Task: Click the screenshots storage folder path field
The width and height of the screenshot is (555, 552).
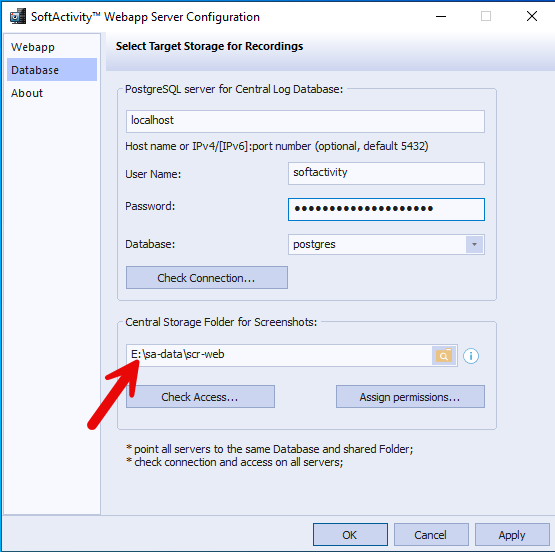Action: tap(279, 355)
